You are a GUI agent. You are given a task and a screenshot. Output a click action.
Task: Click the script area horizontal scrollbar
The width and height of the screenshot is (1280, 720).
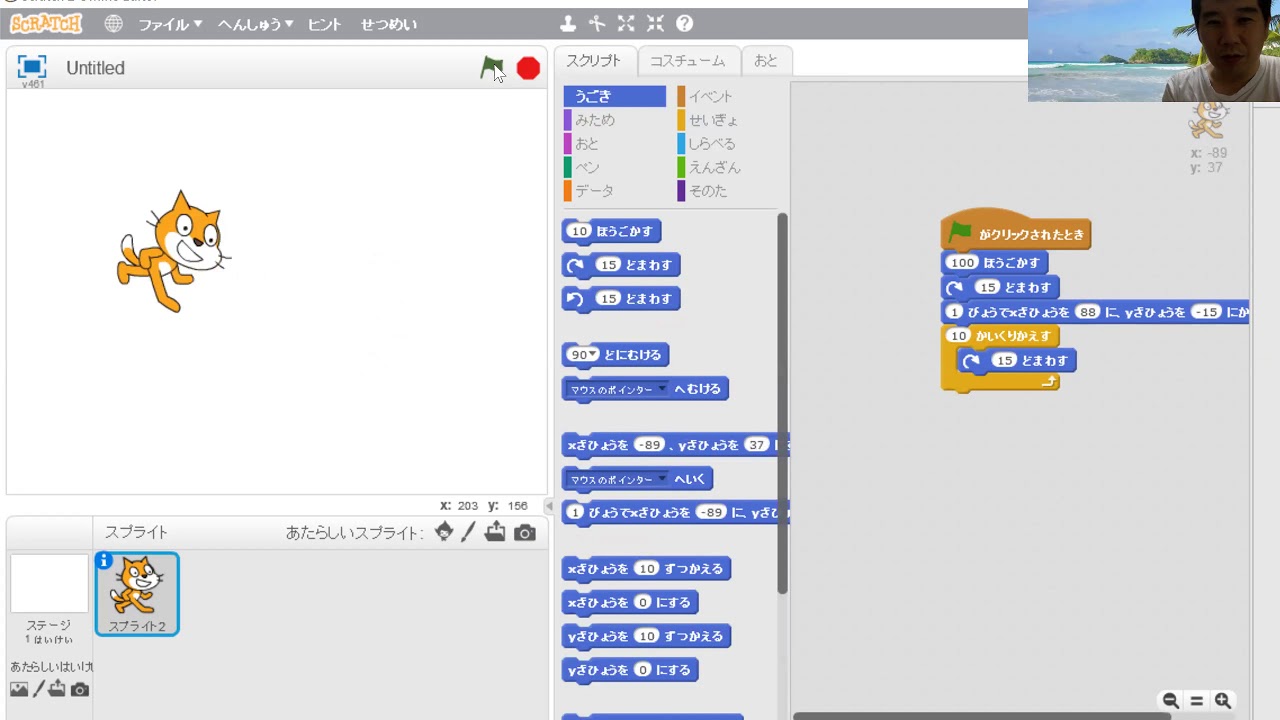[x=984, y=716]
